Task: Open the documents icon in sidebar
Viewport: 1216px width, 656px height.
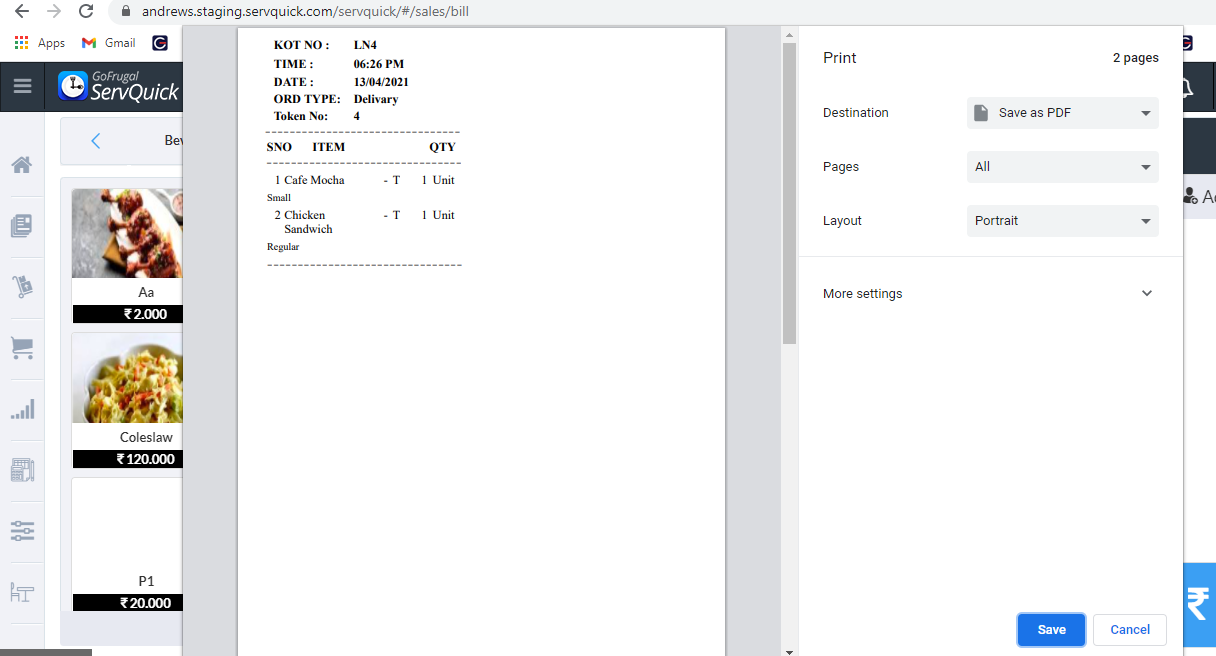Action: click(22, 226)
